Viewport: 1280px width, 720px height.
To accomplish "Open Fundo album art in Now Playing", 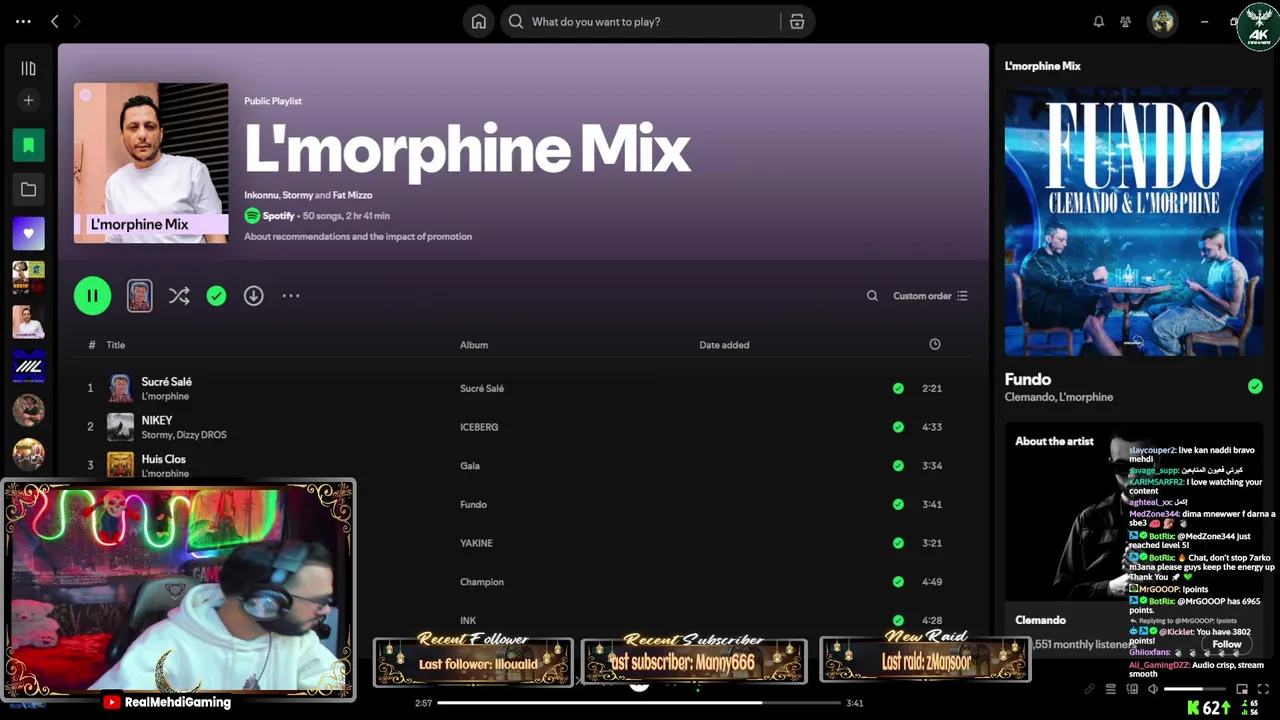I will (x=1134, y=222).
